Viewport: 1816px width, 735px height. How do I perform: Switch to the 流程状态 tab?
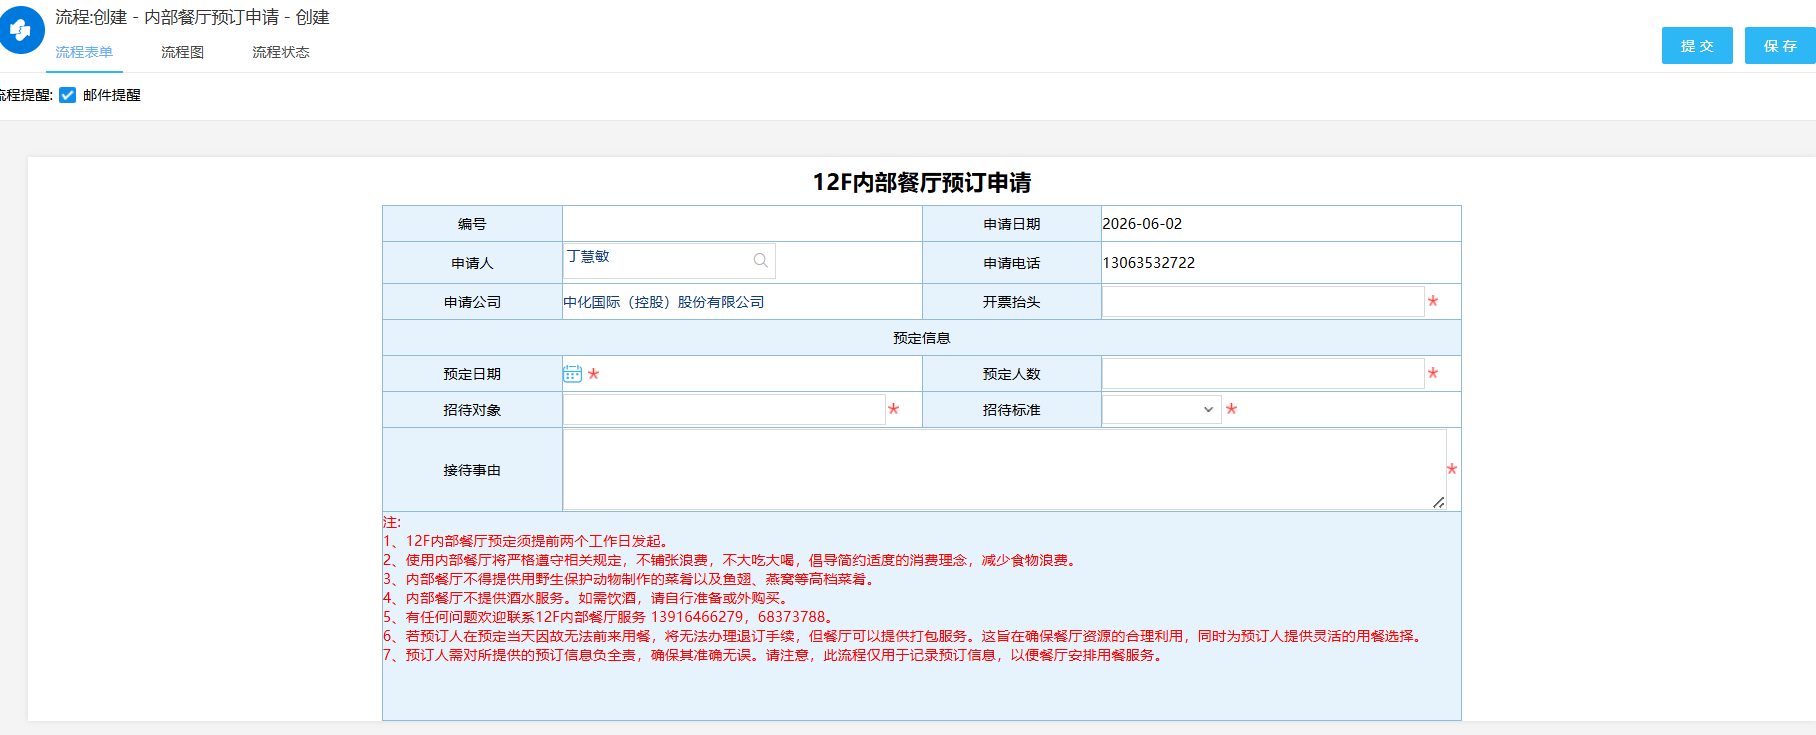pyautogui.click(x=281, y=52)
